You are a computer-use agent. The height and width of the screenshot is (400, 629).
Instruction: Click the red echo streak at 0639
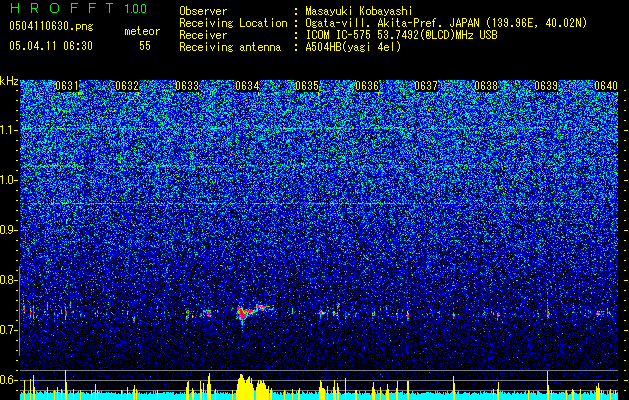pos(548,309)
